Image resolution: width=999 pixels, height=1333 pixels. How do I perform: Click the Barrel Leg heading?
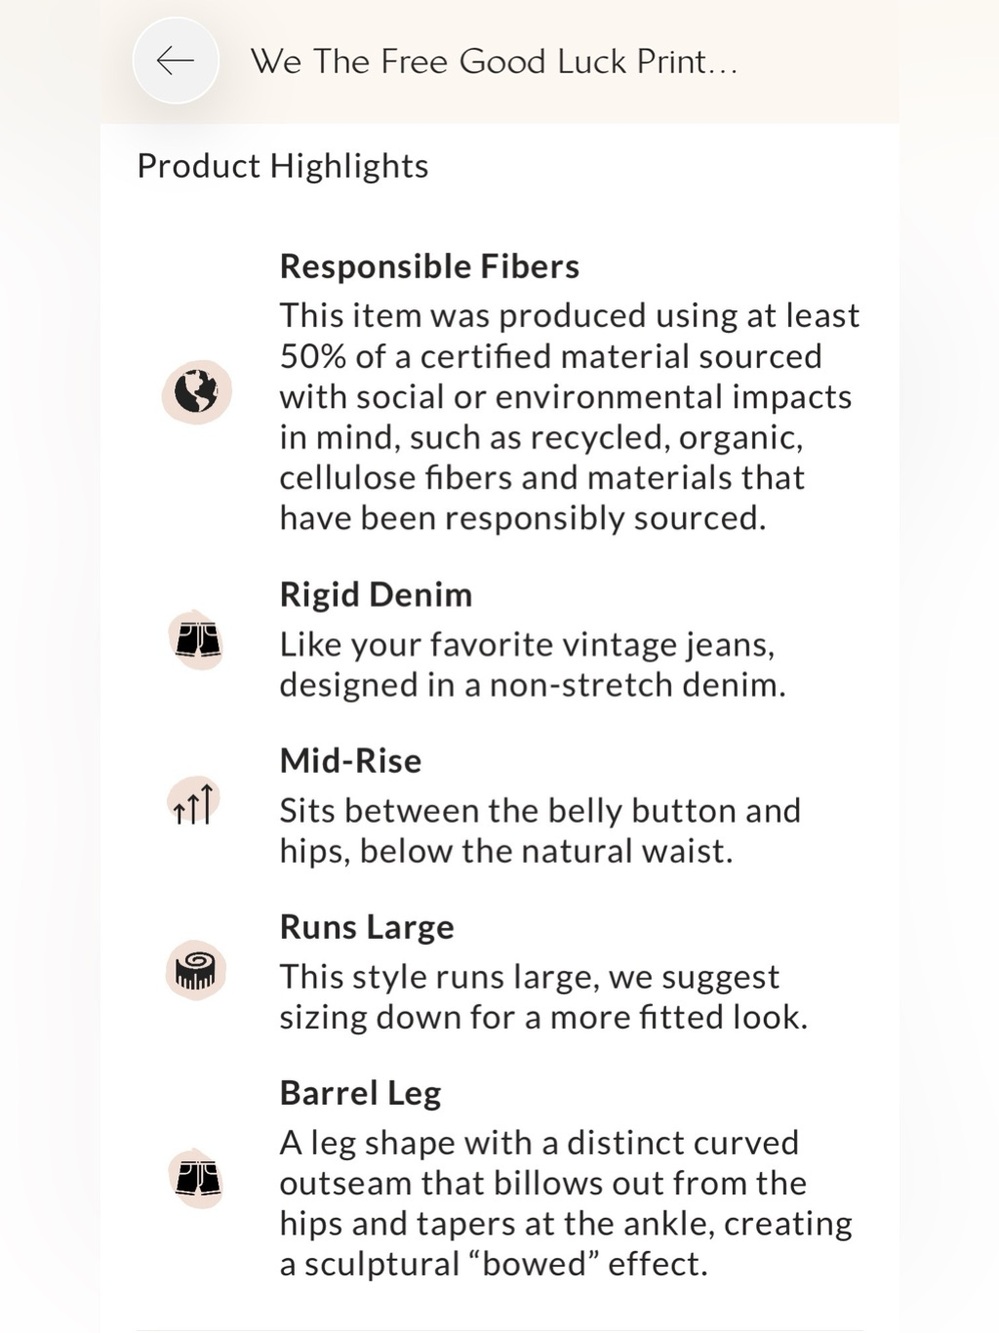(361, 1093)
